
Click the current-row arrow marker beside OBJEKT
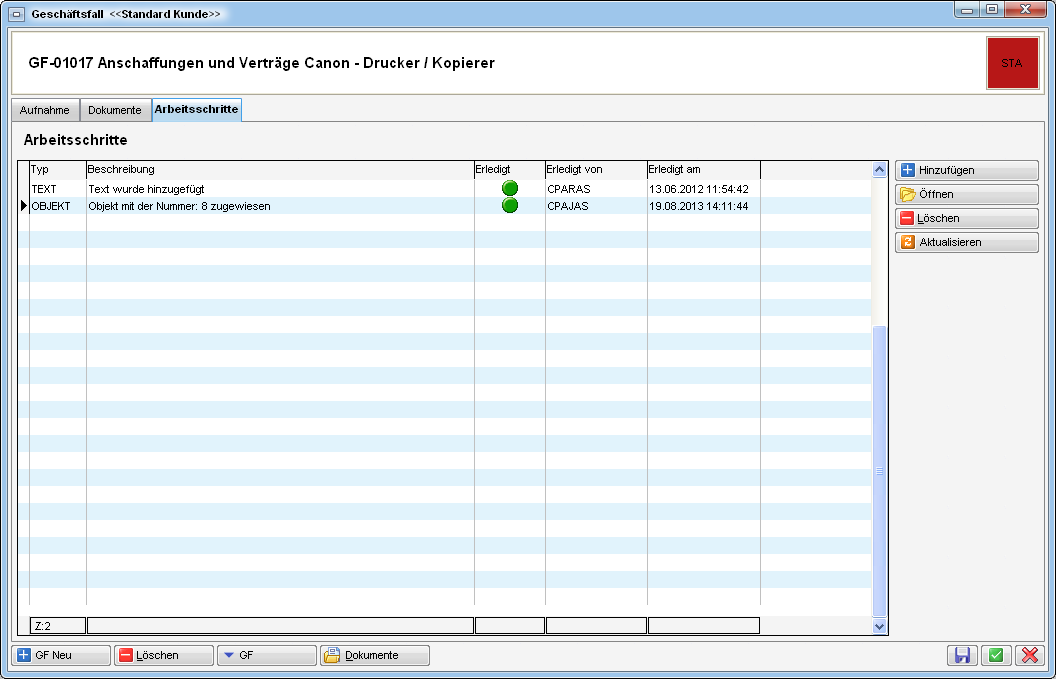(24, 206)
